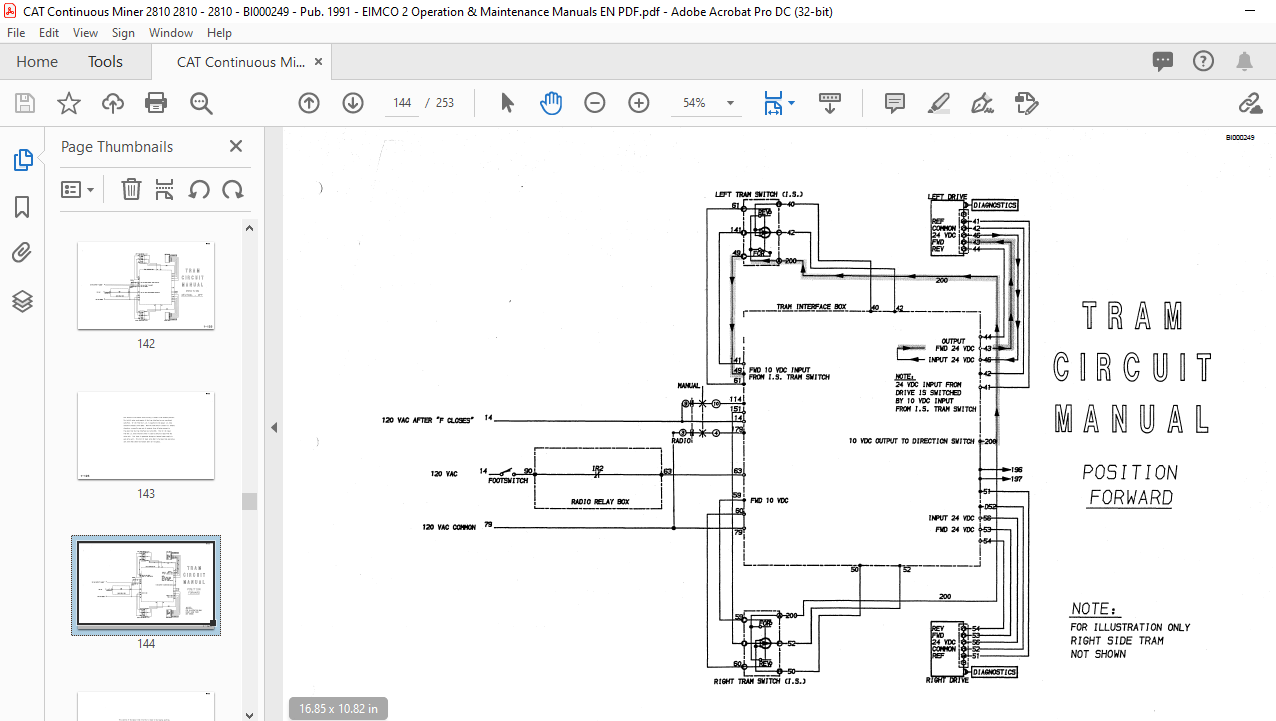
Task: Rotate the page clockwise
Action: pos(233,189)
